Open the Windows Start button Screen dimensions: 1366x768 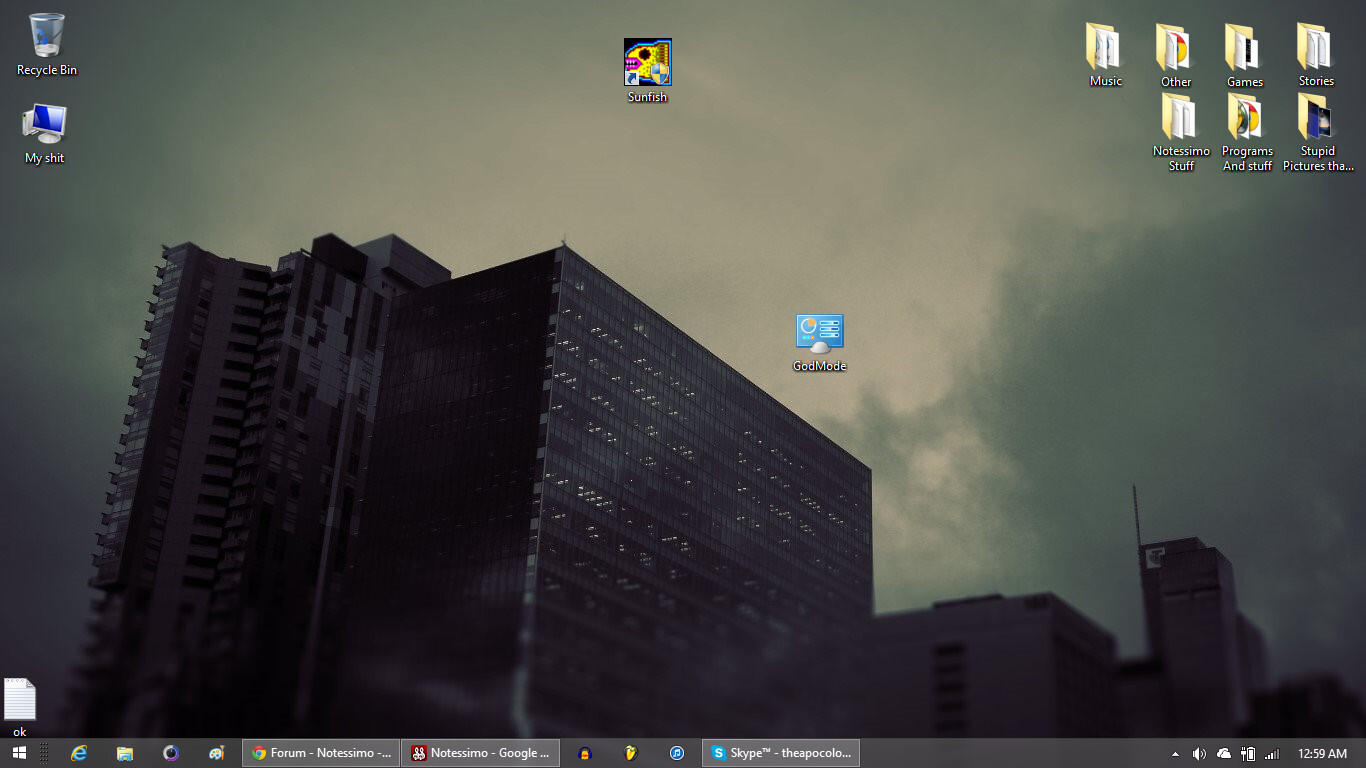point(19,753)
